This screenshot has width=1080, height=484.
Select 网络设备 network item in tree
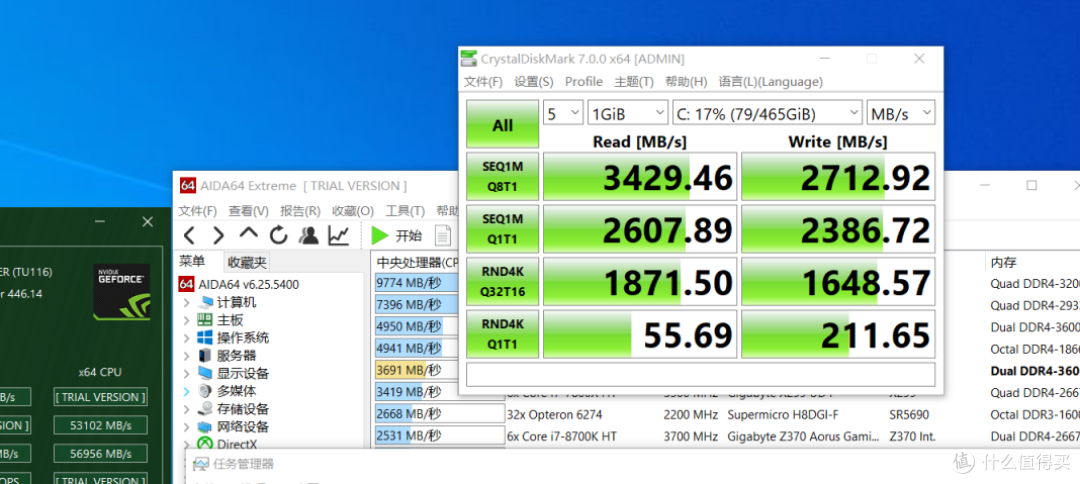coord(233,427)
